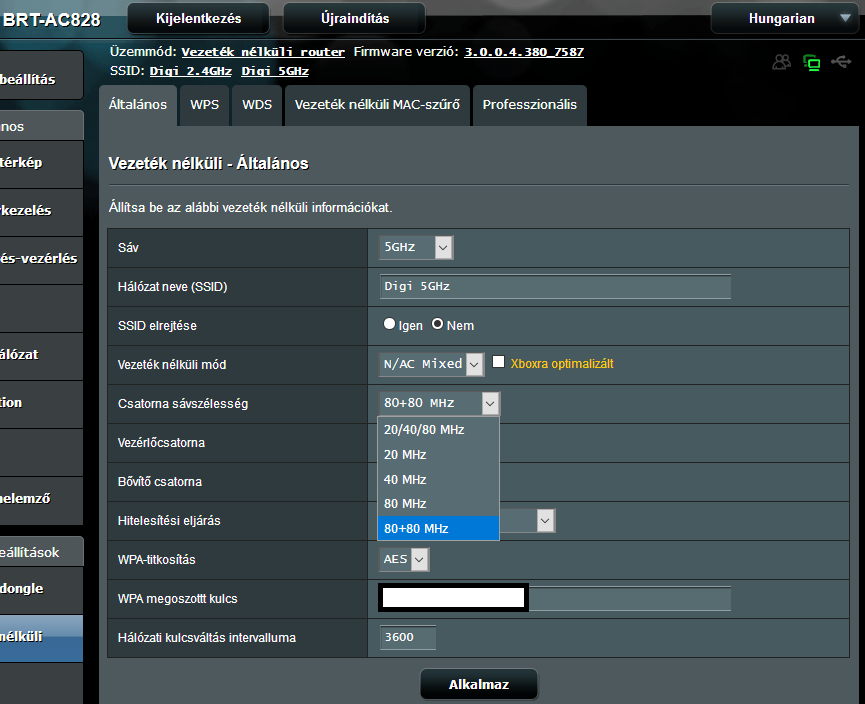
Task: Open the sidebar item ending in 'dongle'
Action: click(x=41, y=590)
